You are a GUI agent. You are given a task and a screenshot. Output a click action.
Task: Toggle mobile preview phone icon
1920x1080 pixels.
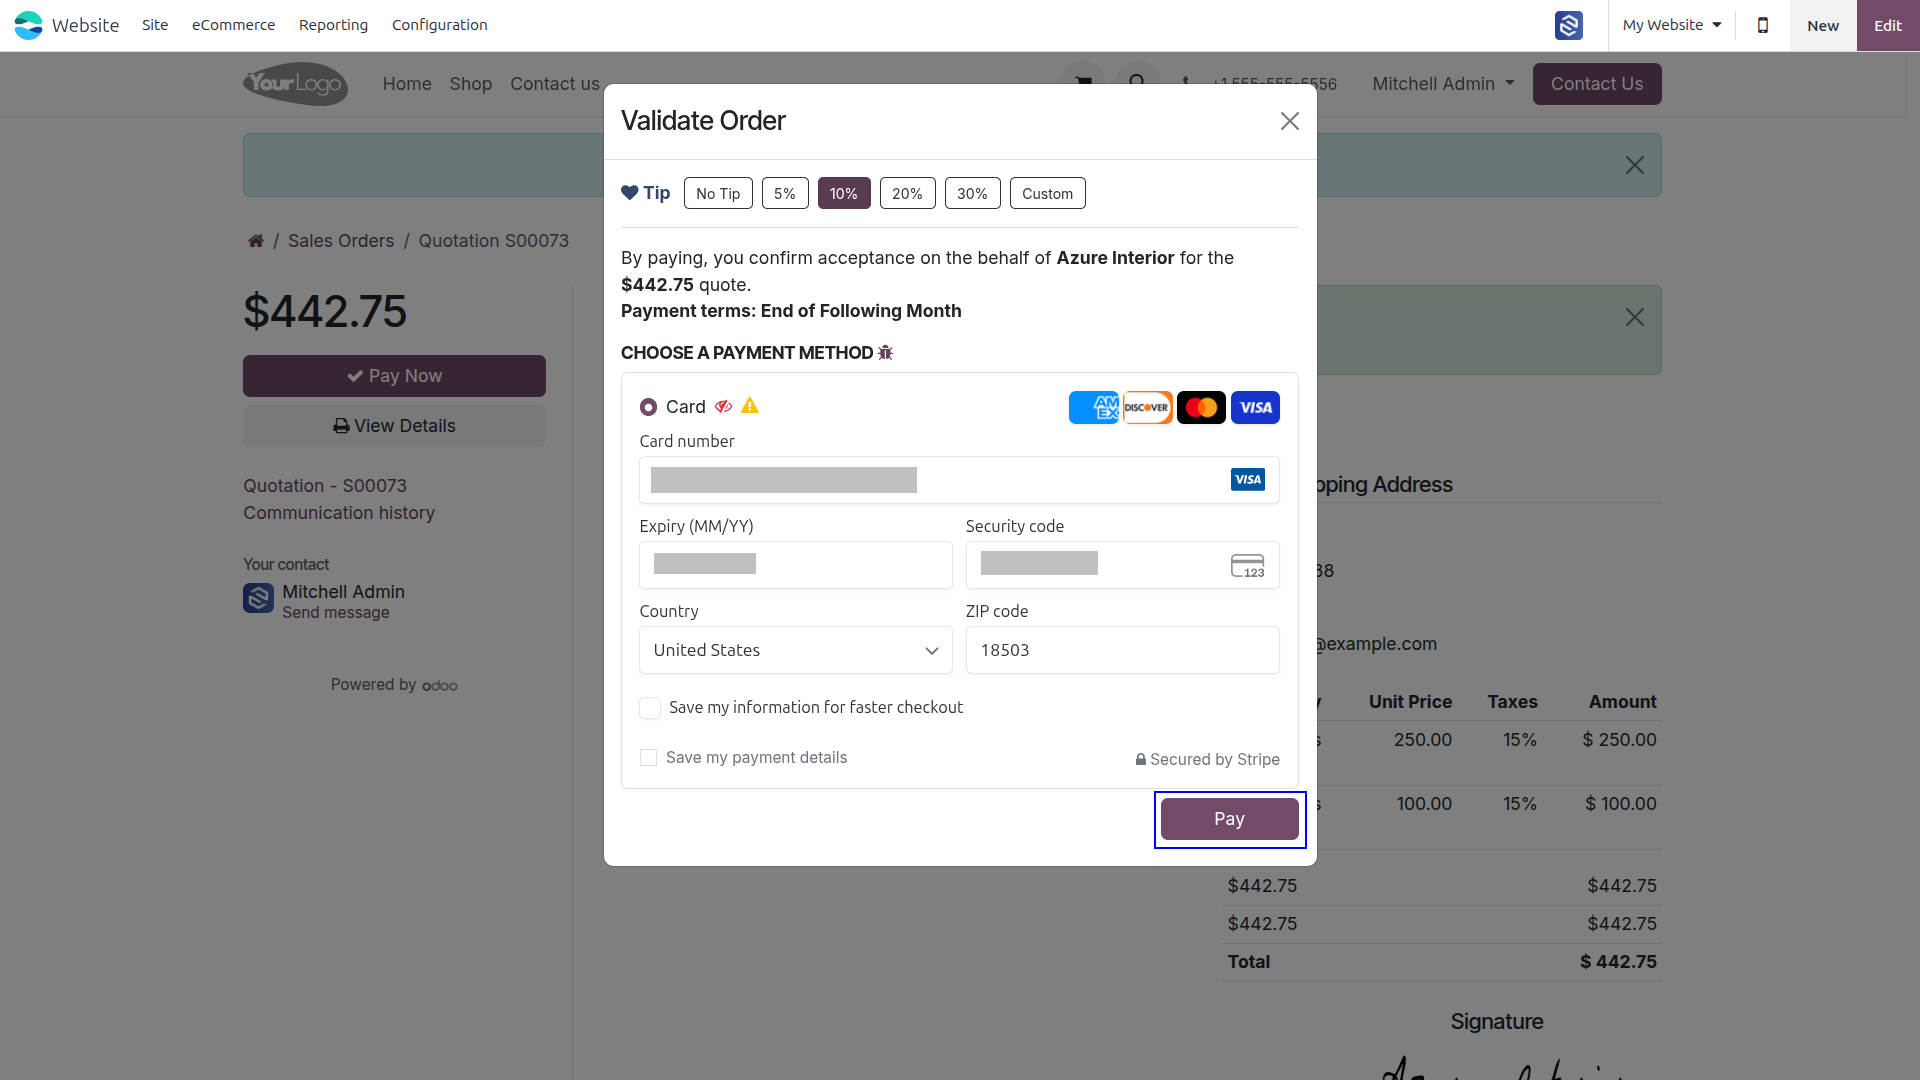pos(1763,25)
